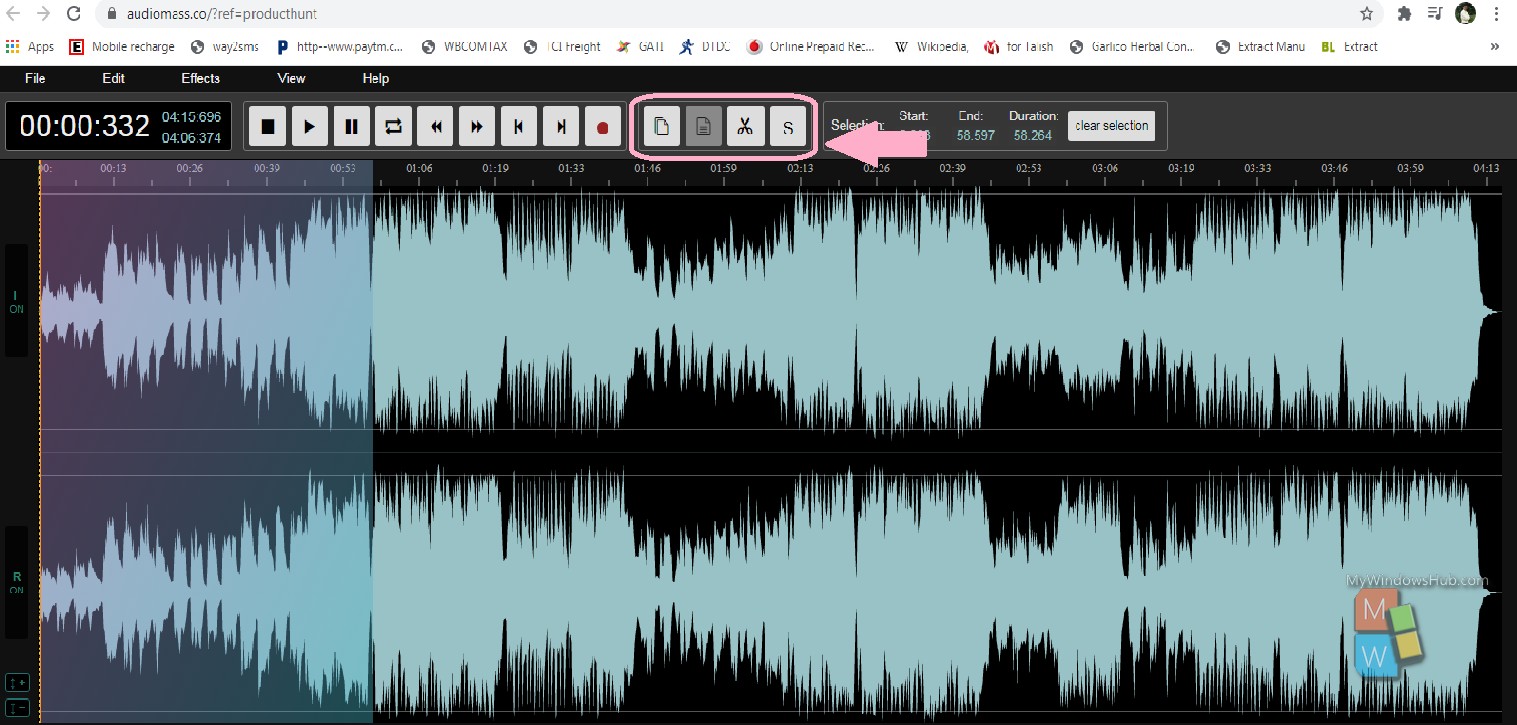Silence the selection with the S button
This screenshot has width=1517, height=725.
coord(788,127)
